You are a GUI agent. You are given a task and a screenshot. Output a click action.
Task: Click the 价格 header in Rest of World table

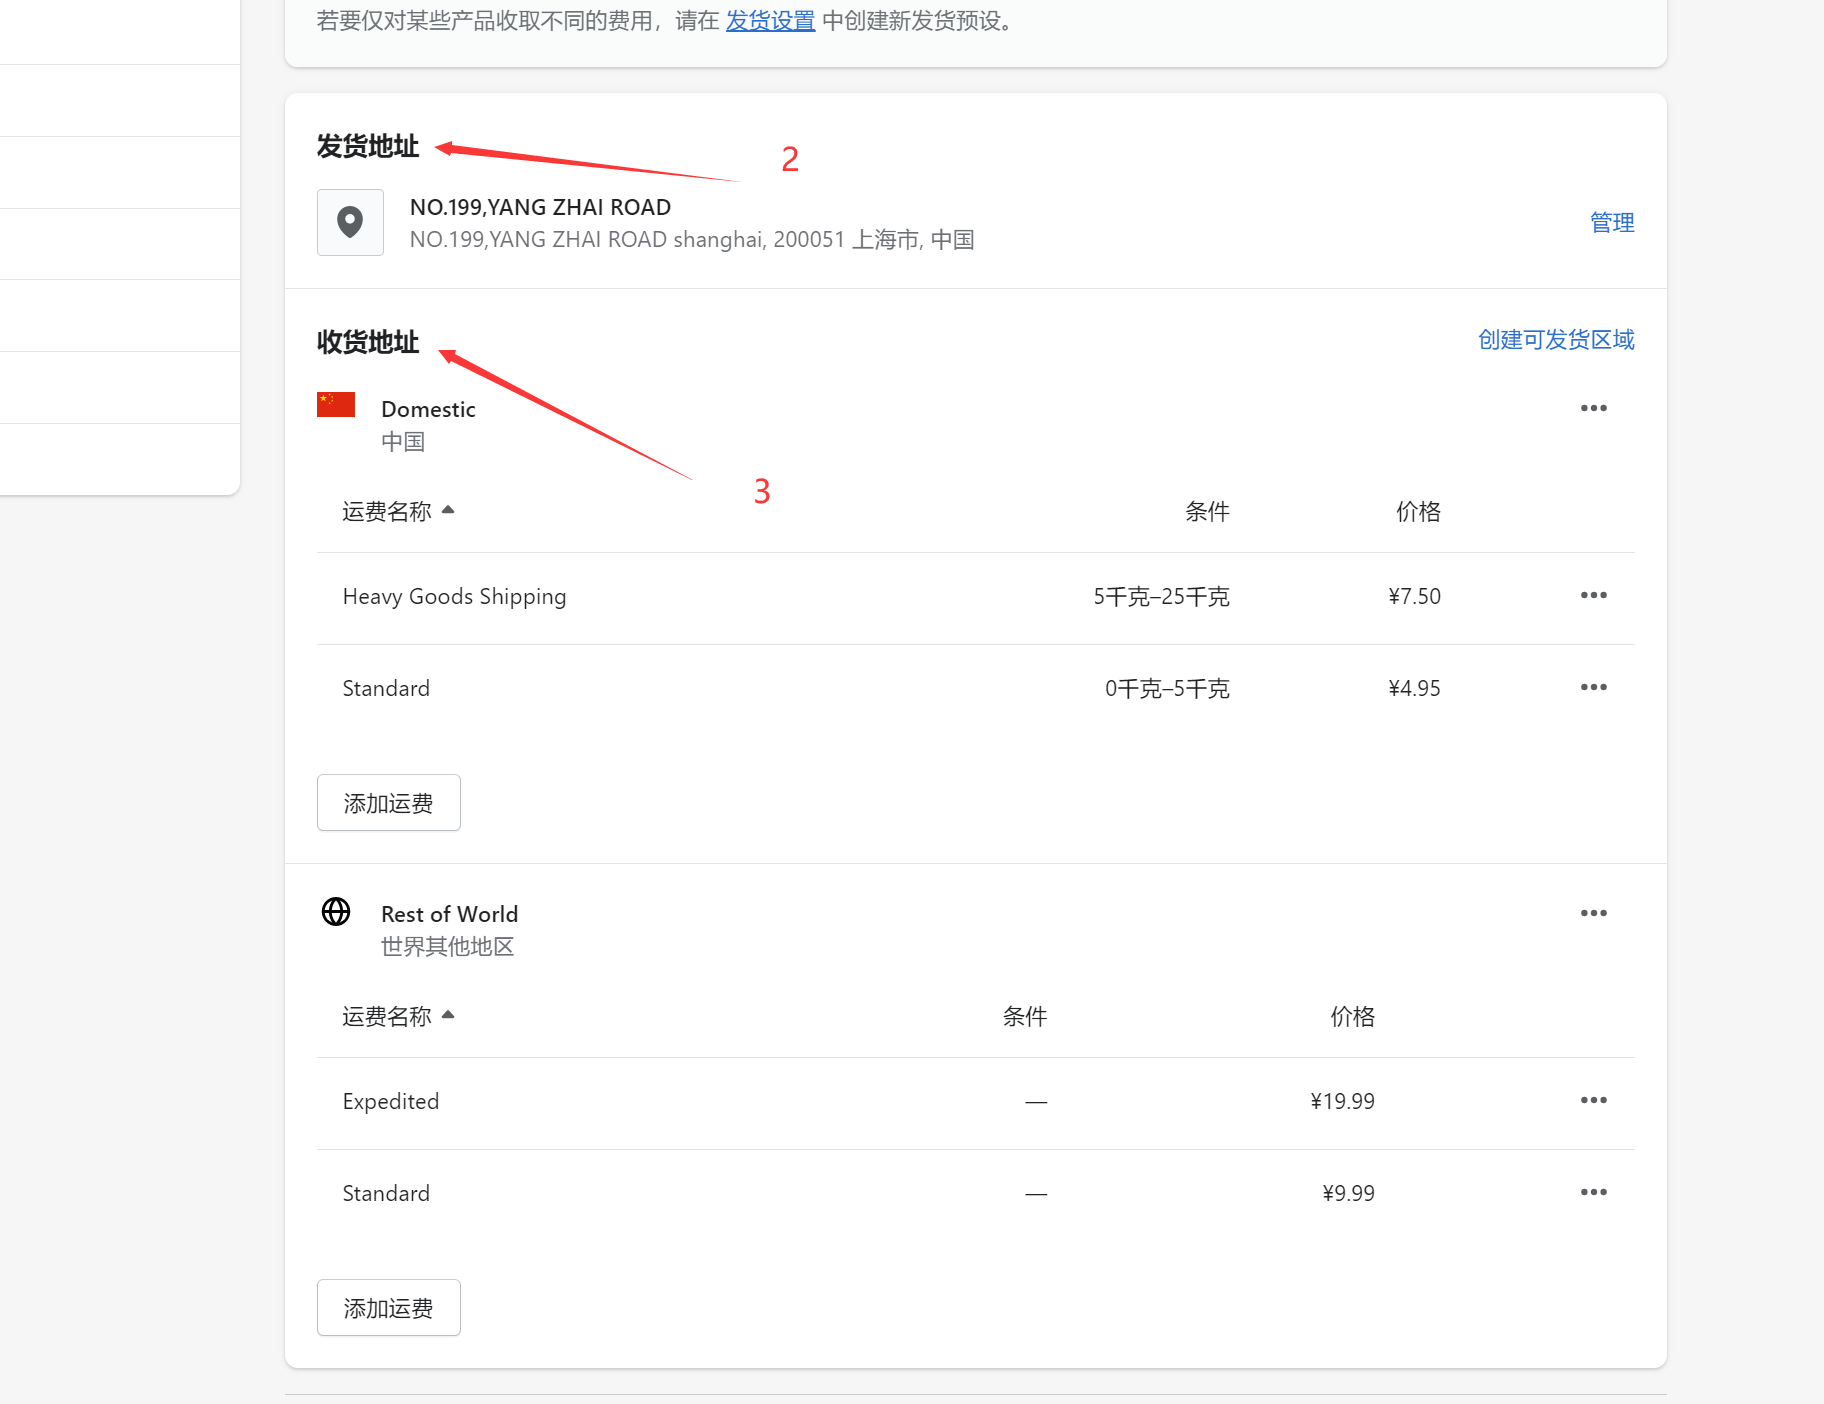(1352, 1016)
